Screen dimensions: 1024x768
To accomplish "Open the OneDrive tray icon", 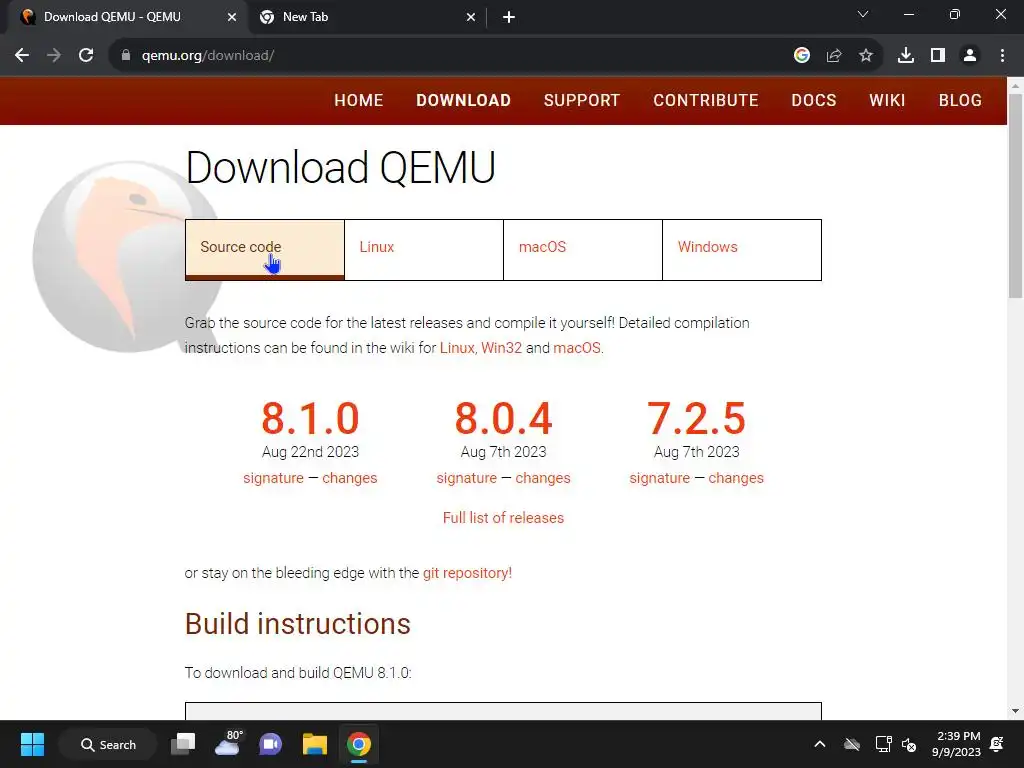I will [x=852, y=744].
